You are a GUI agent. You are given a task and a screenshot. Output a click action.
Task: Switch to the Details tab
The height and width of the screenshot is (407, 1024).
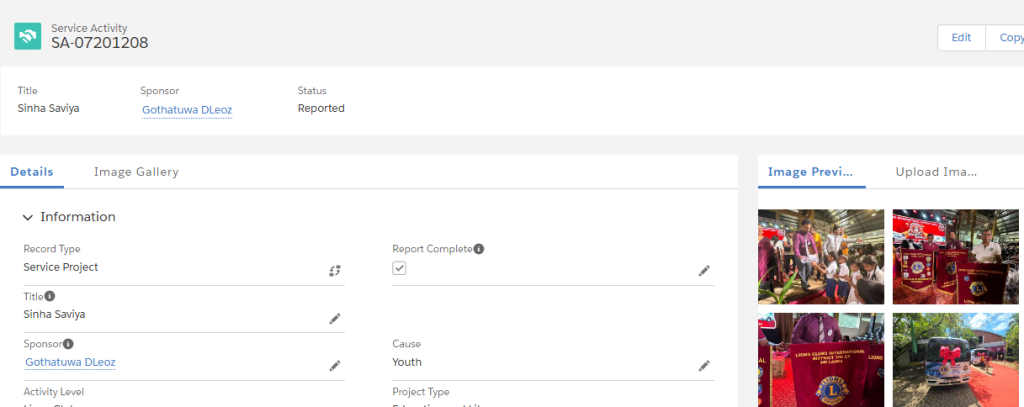[x=32, y=172]
